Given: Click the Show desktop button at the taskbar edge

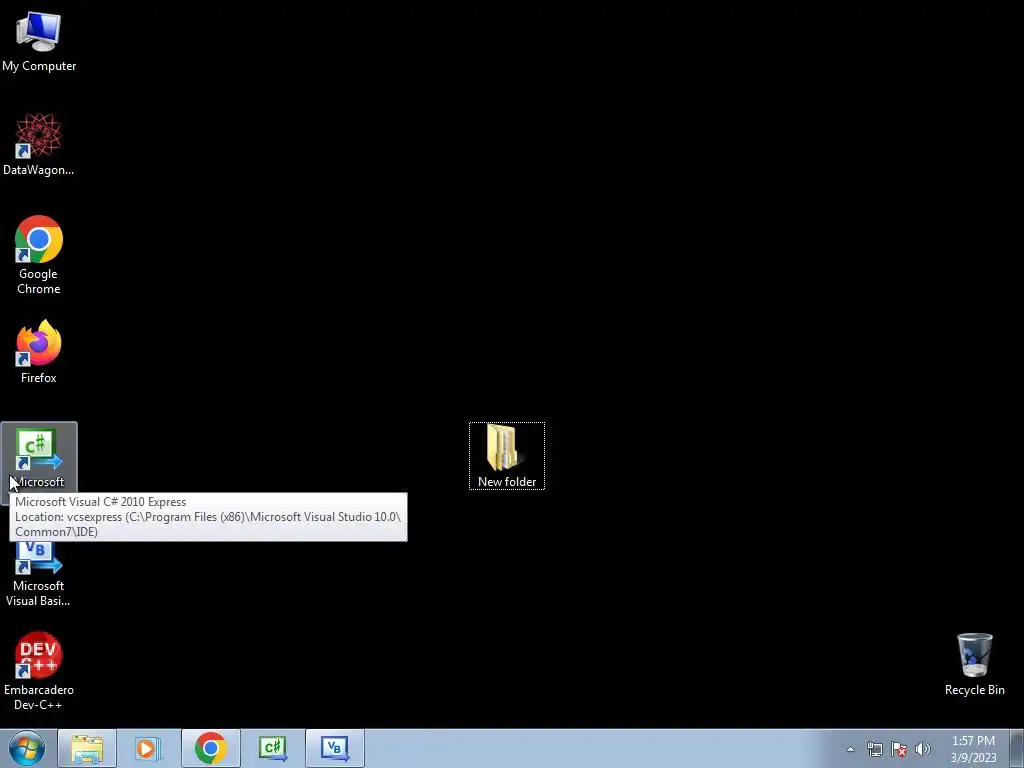Looking at the screenshot, I should [x=1017, y=748].
